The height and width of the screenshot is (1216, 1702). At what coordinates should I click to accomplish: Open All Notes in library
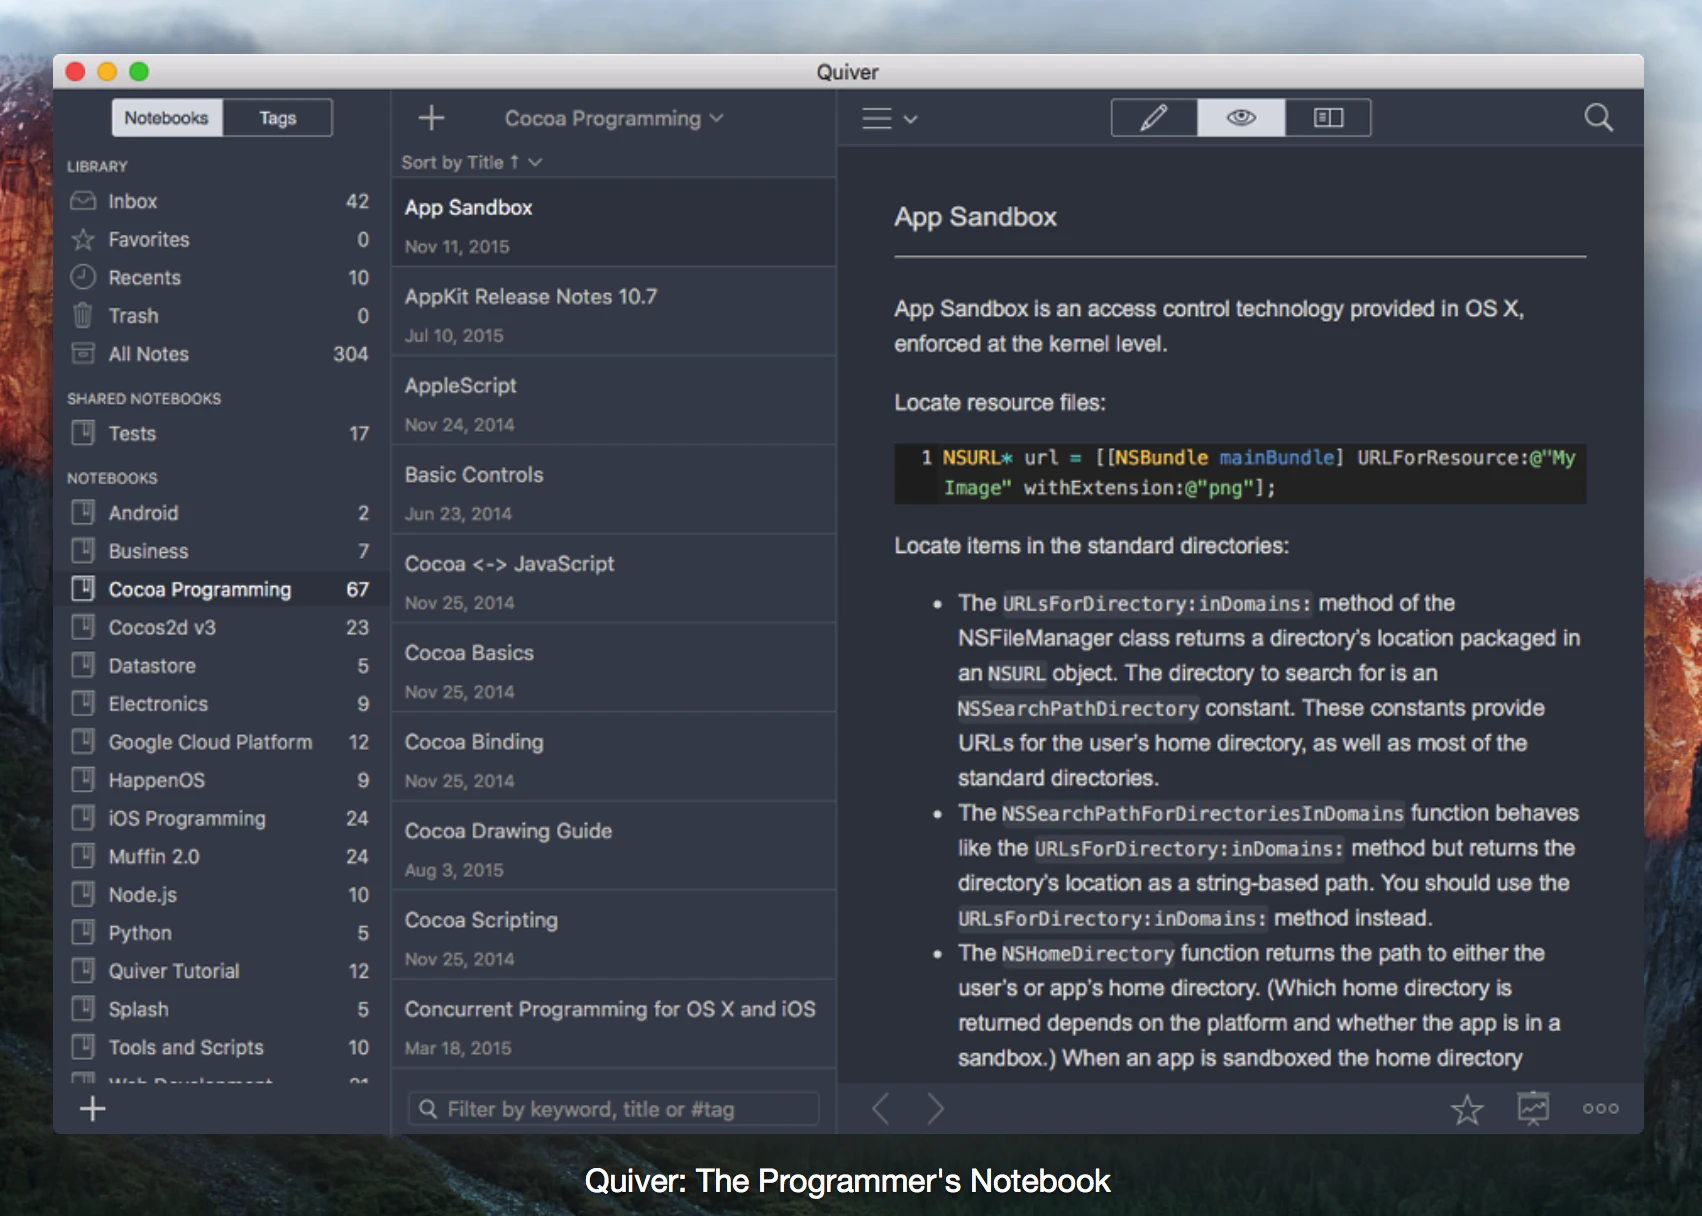point(220,353)
